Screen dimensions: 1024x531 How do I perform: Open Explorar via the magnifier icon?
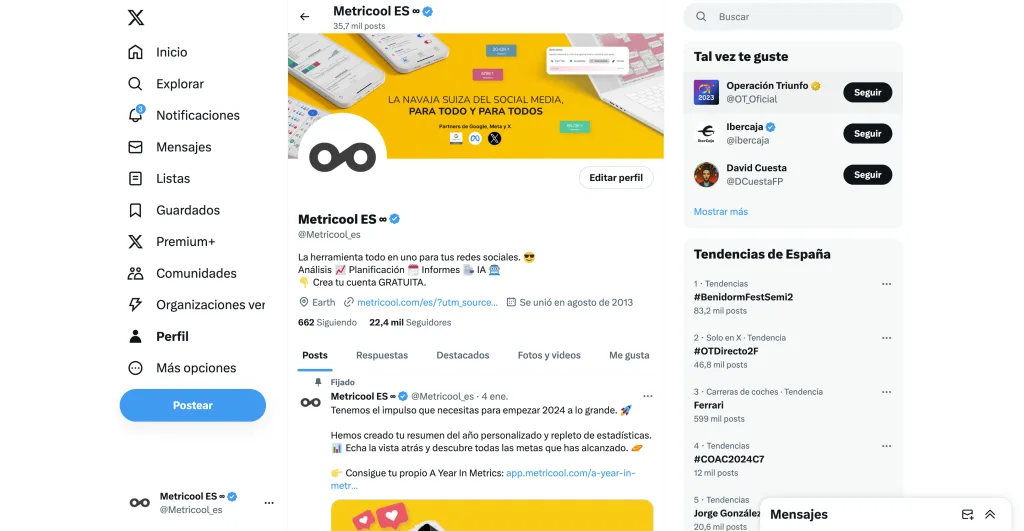tap(135, 84)
